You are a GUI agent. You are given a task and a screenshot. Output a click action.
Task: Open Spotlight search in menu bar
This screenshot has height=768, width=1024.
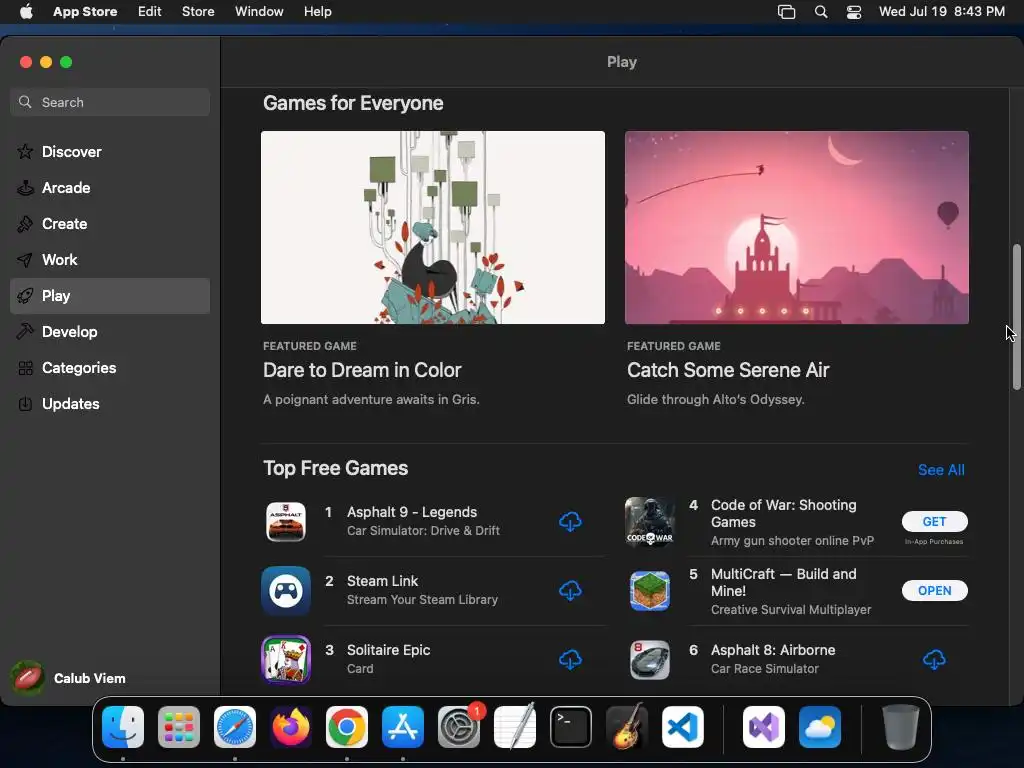coord(821,11)
